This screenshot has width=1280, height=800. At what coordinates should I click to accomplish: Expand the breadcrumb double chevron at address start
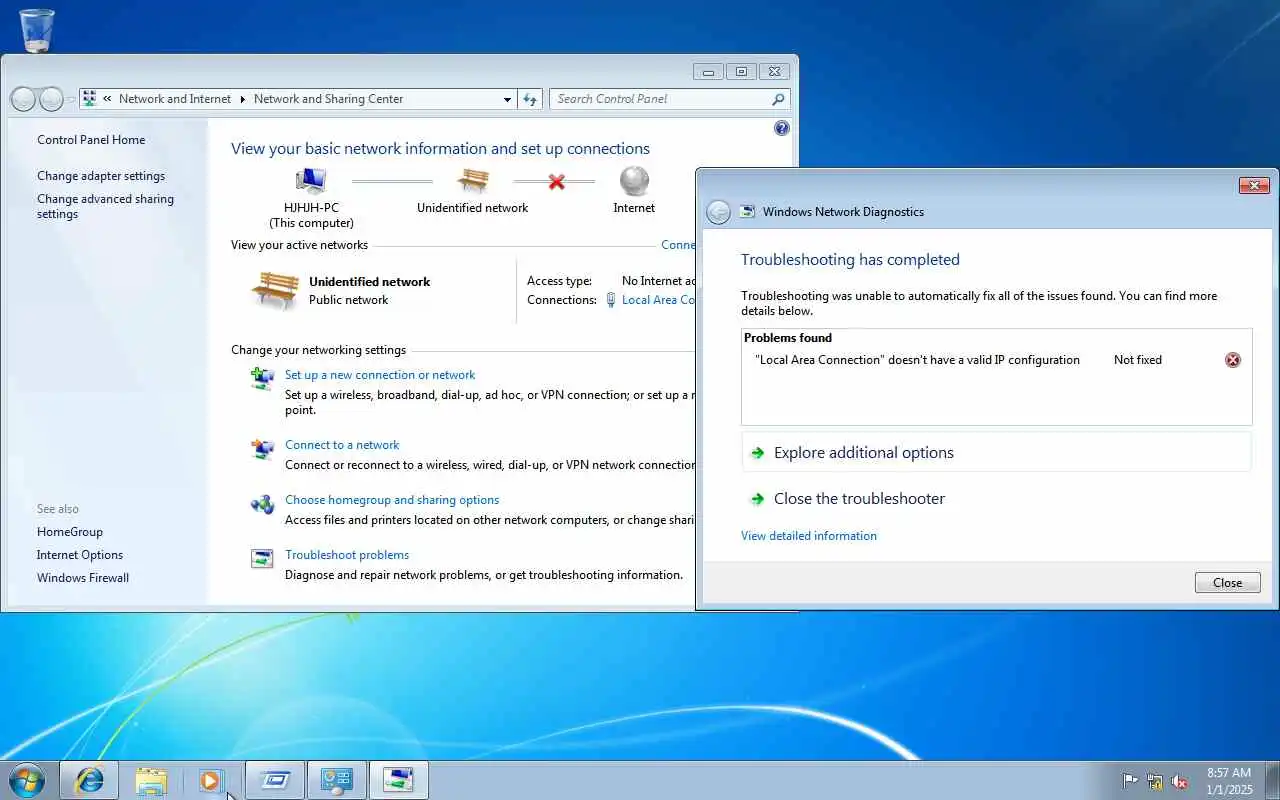click(x=107, y=99)
